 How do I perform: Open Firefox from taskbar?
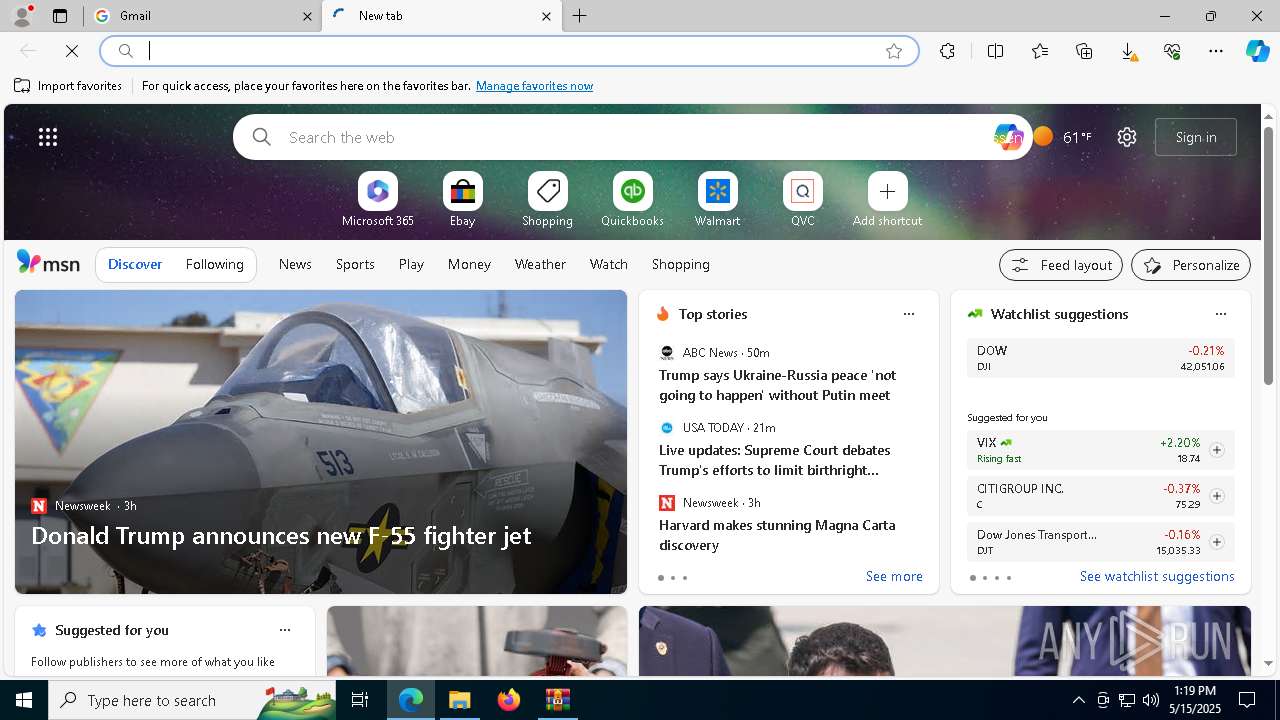click(x=509, y=700)
